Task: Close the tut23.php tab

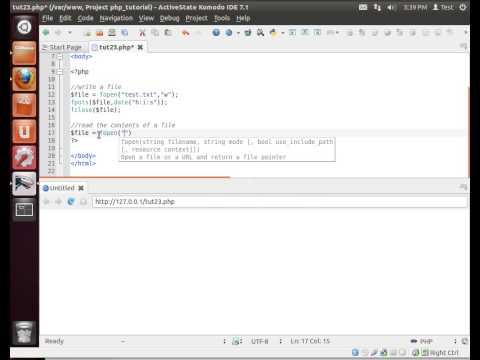Action: pyautogui.click(x=140, y=47)
